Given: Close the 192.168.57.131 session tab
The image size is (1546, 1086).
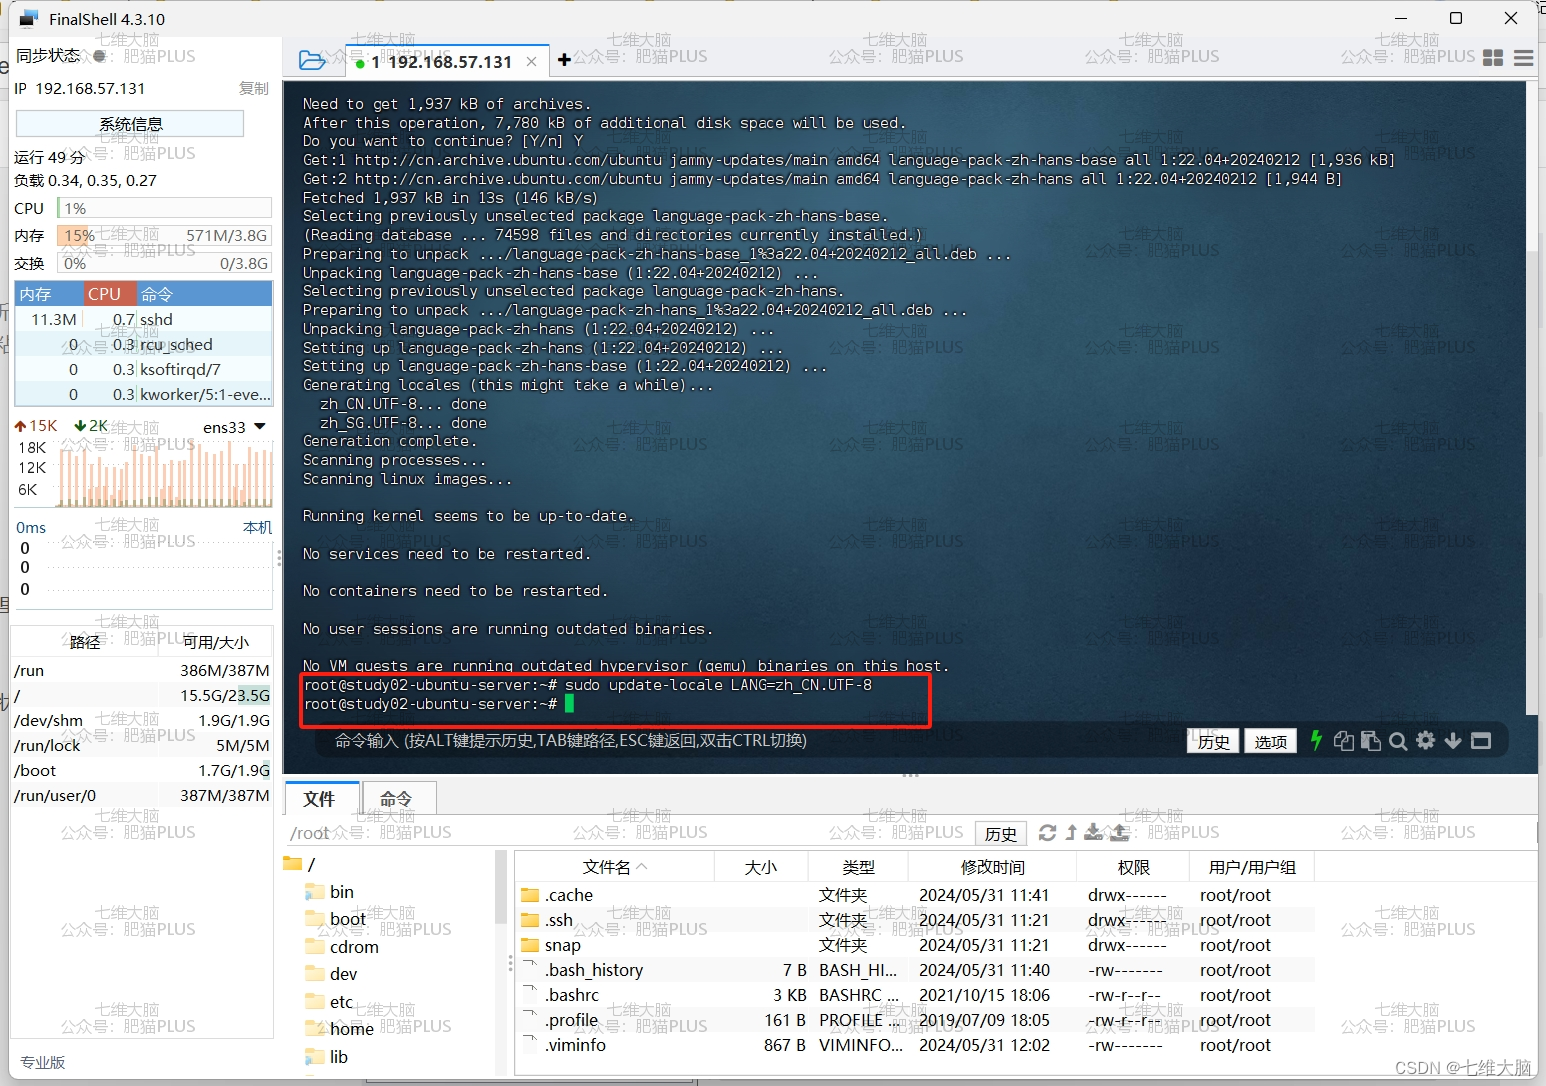Looking at the screenshot, I should coord(531,62).
